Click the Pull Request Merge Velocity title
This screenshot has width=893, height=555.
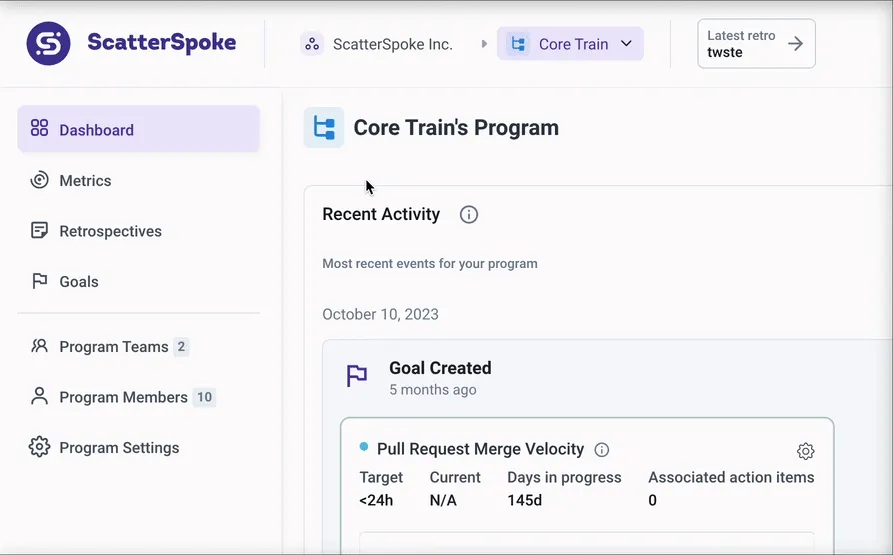pyautogui.click(x=480, y=450)
